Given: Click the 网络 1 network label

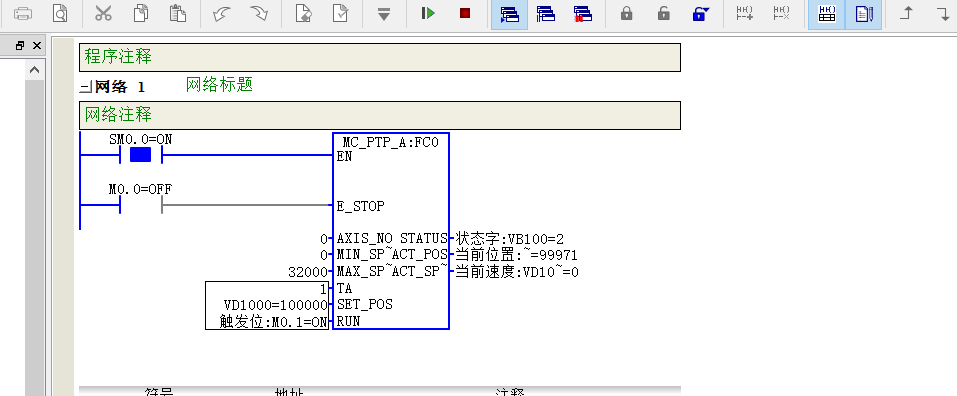Looking at the screenshot, I should 120,87.
